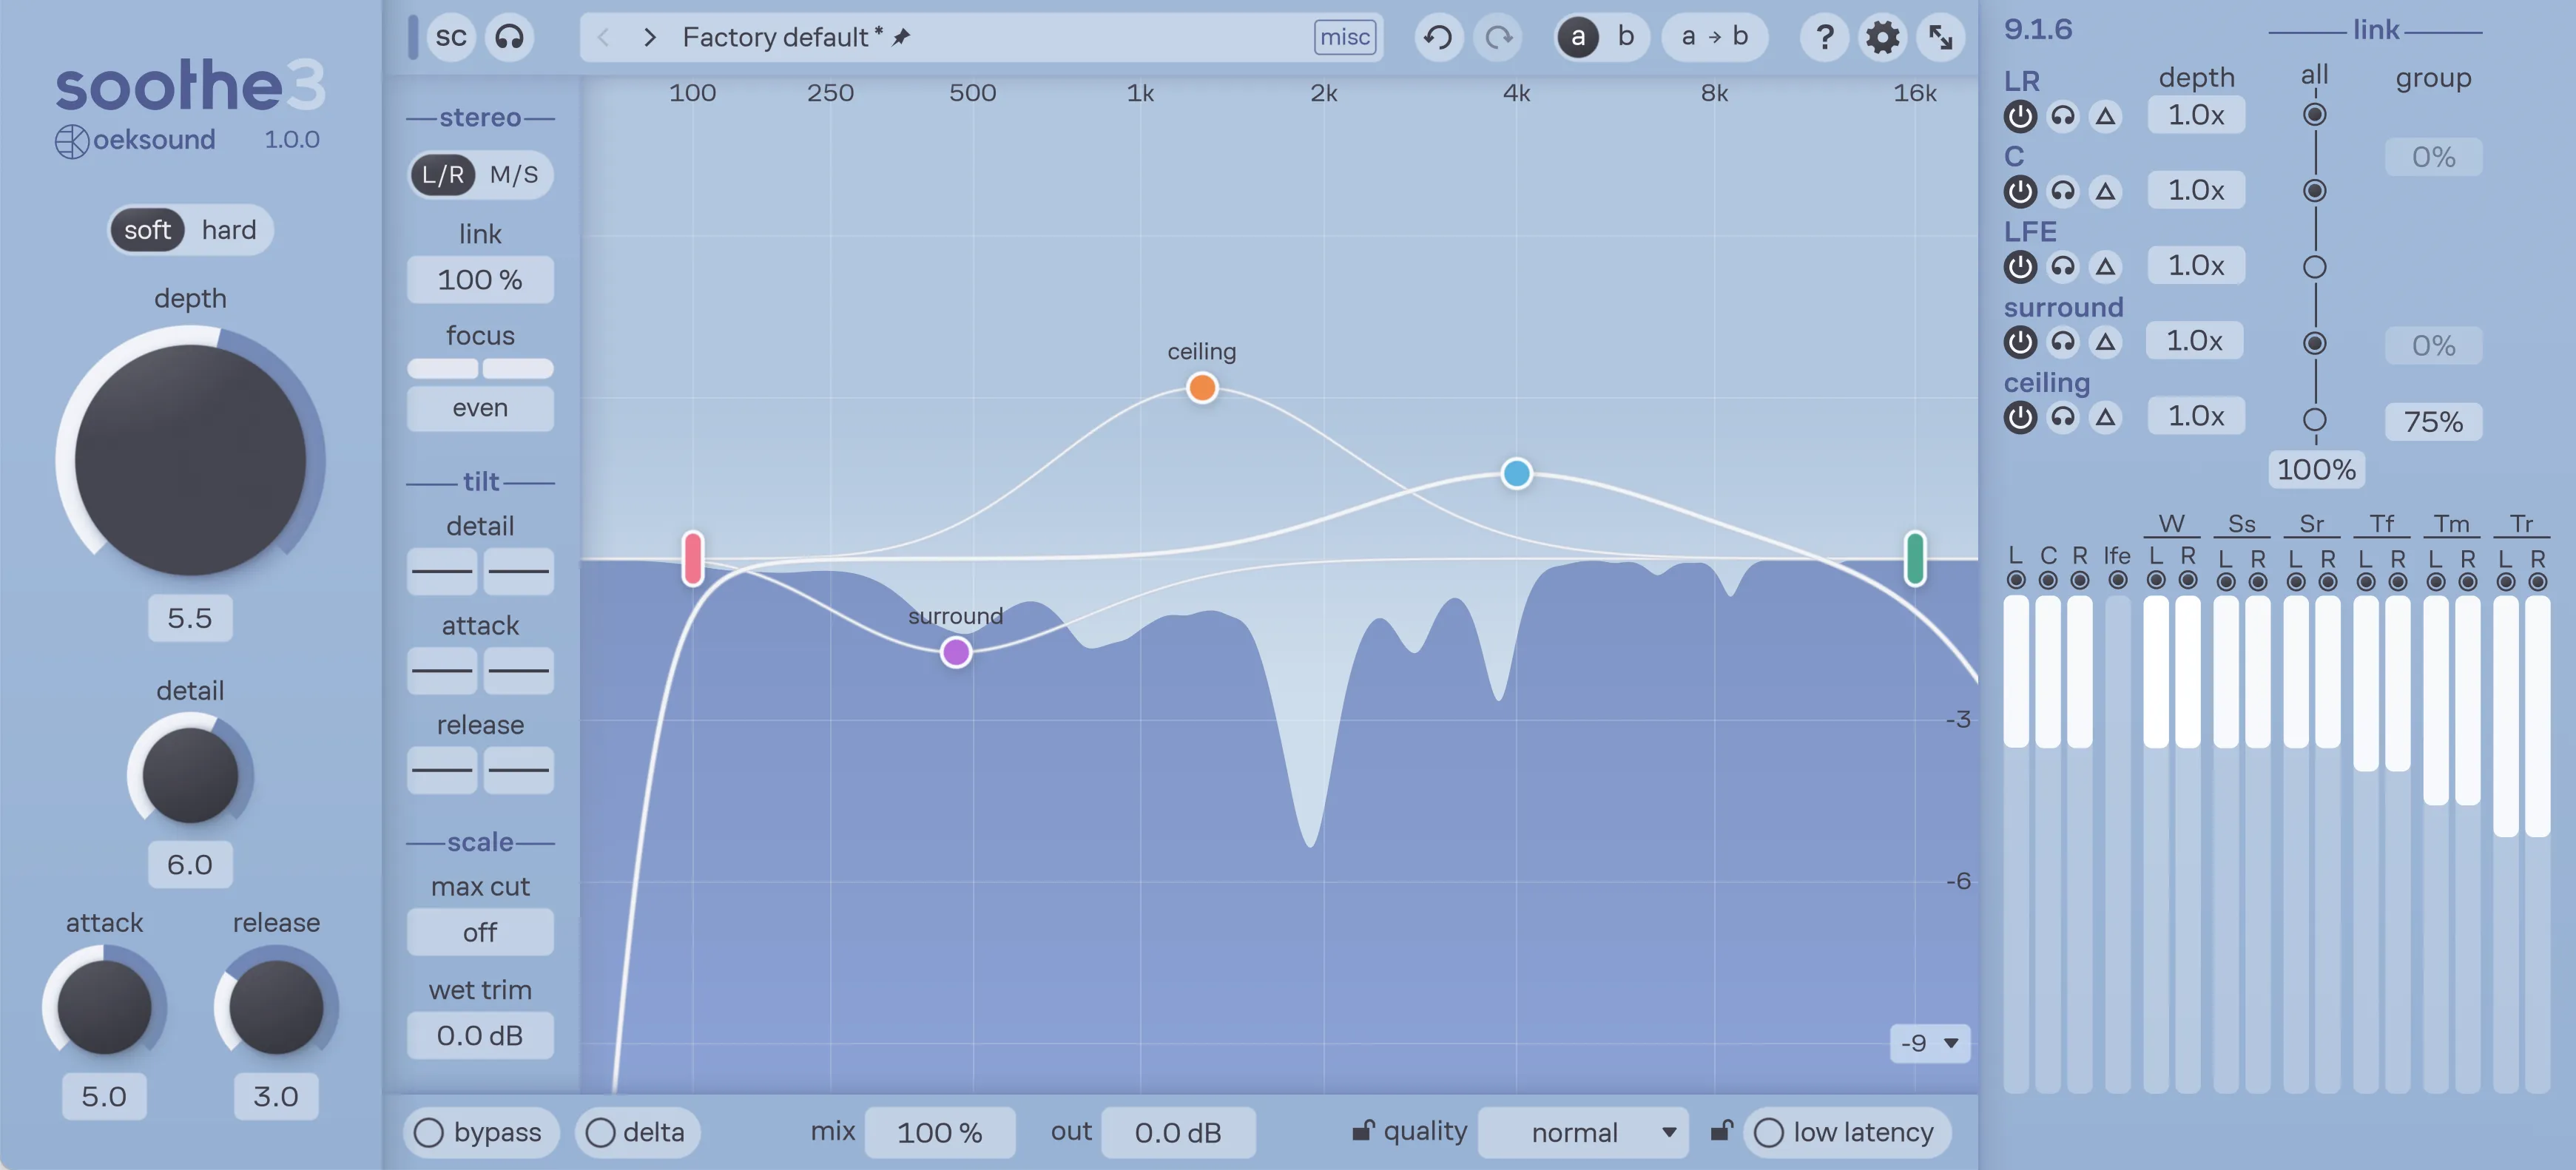The height and width of the screenshot is (1170, 2576).
Task: Copy state a to b
Action: coord(1714,37)
